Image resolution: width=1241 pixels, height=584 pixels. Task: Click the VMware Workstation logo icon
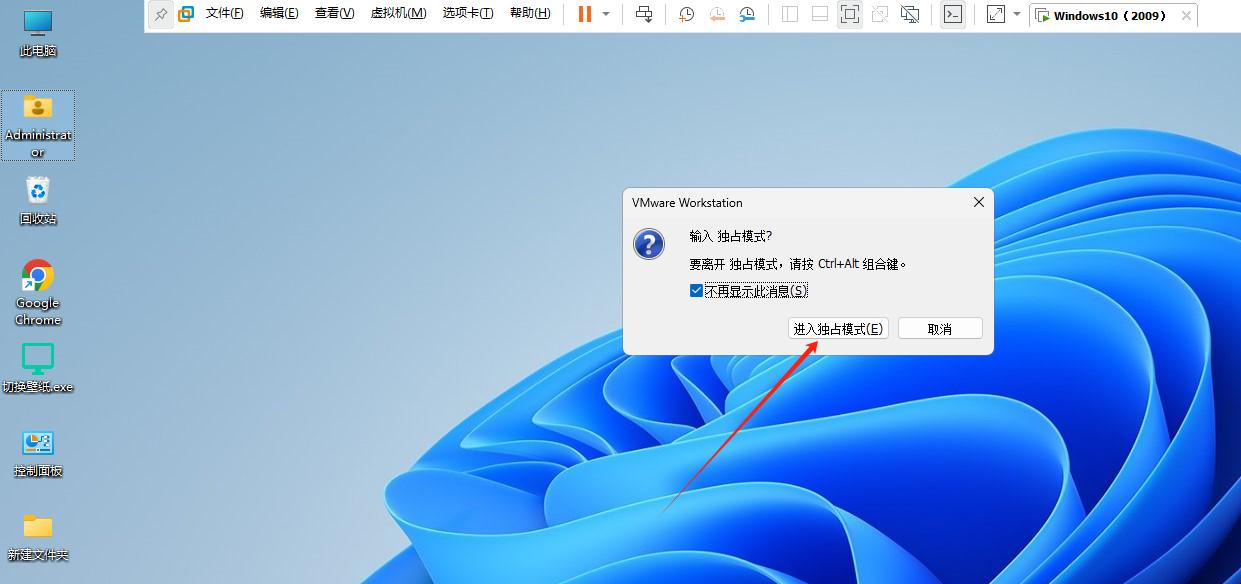coord(186,14)
